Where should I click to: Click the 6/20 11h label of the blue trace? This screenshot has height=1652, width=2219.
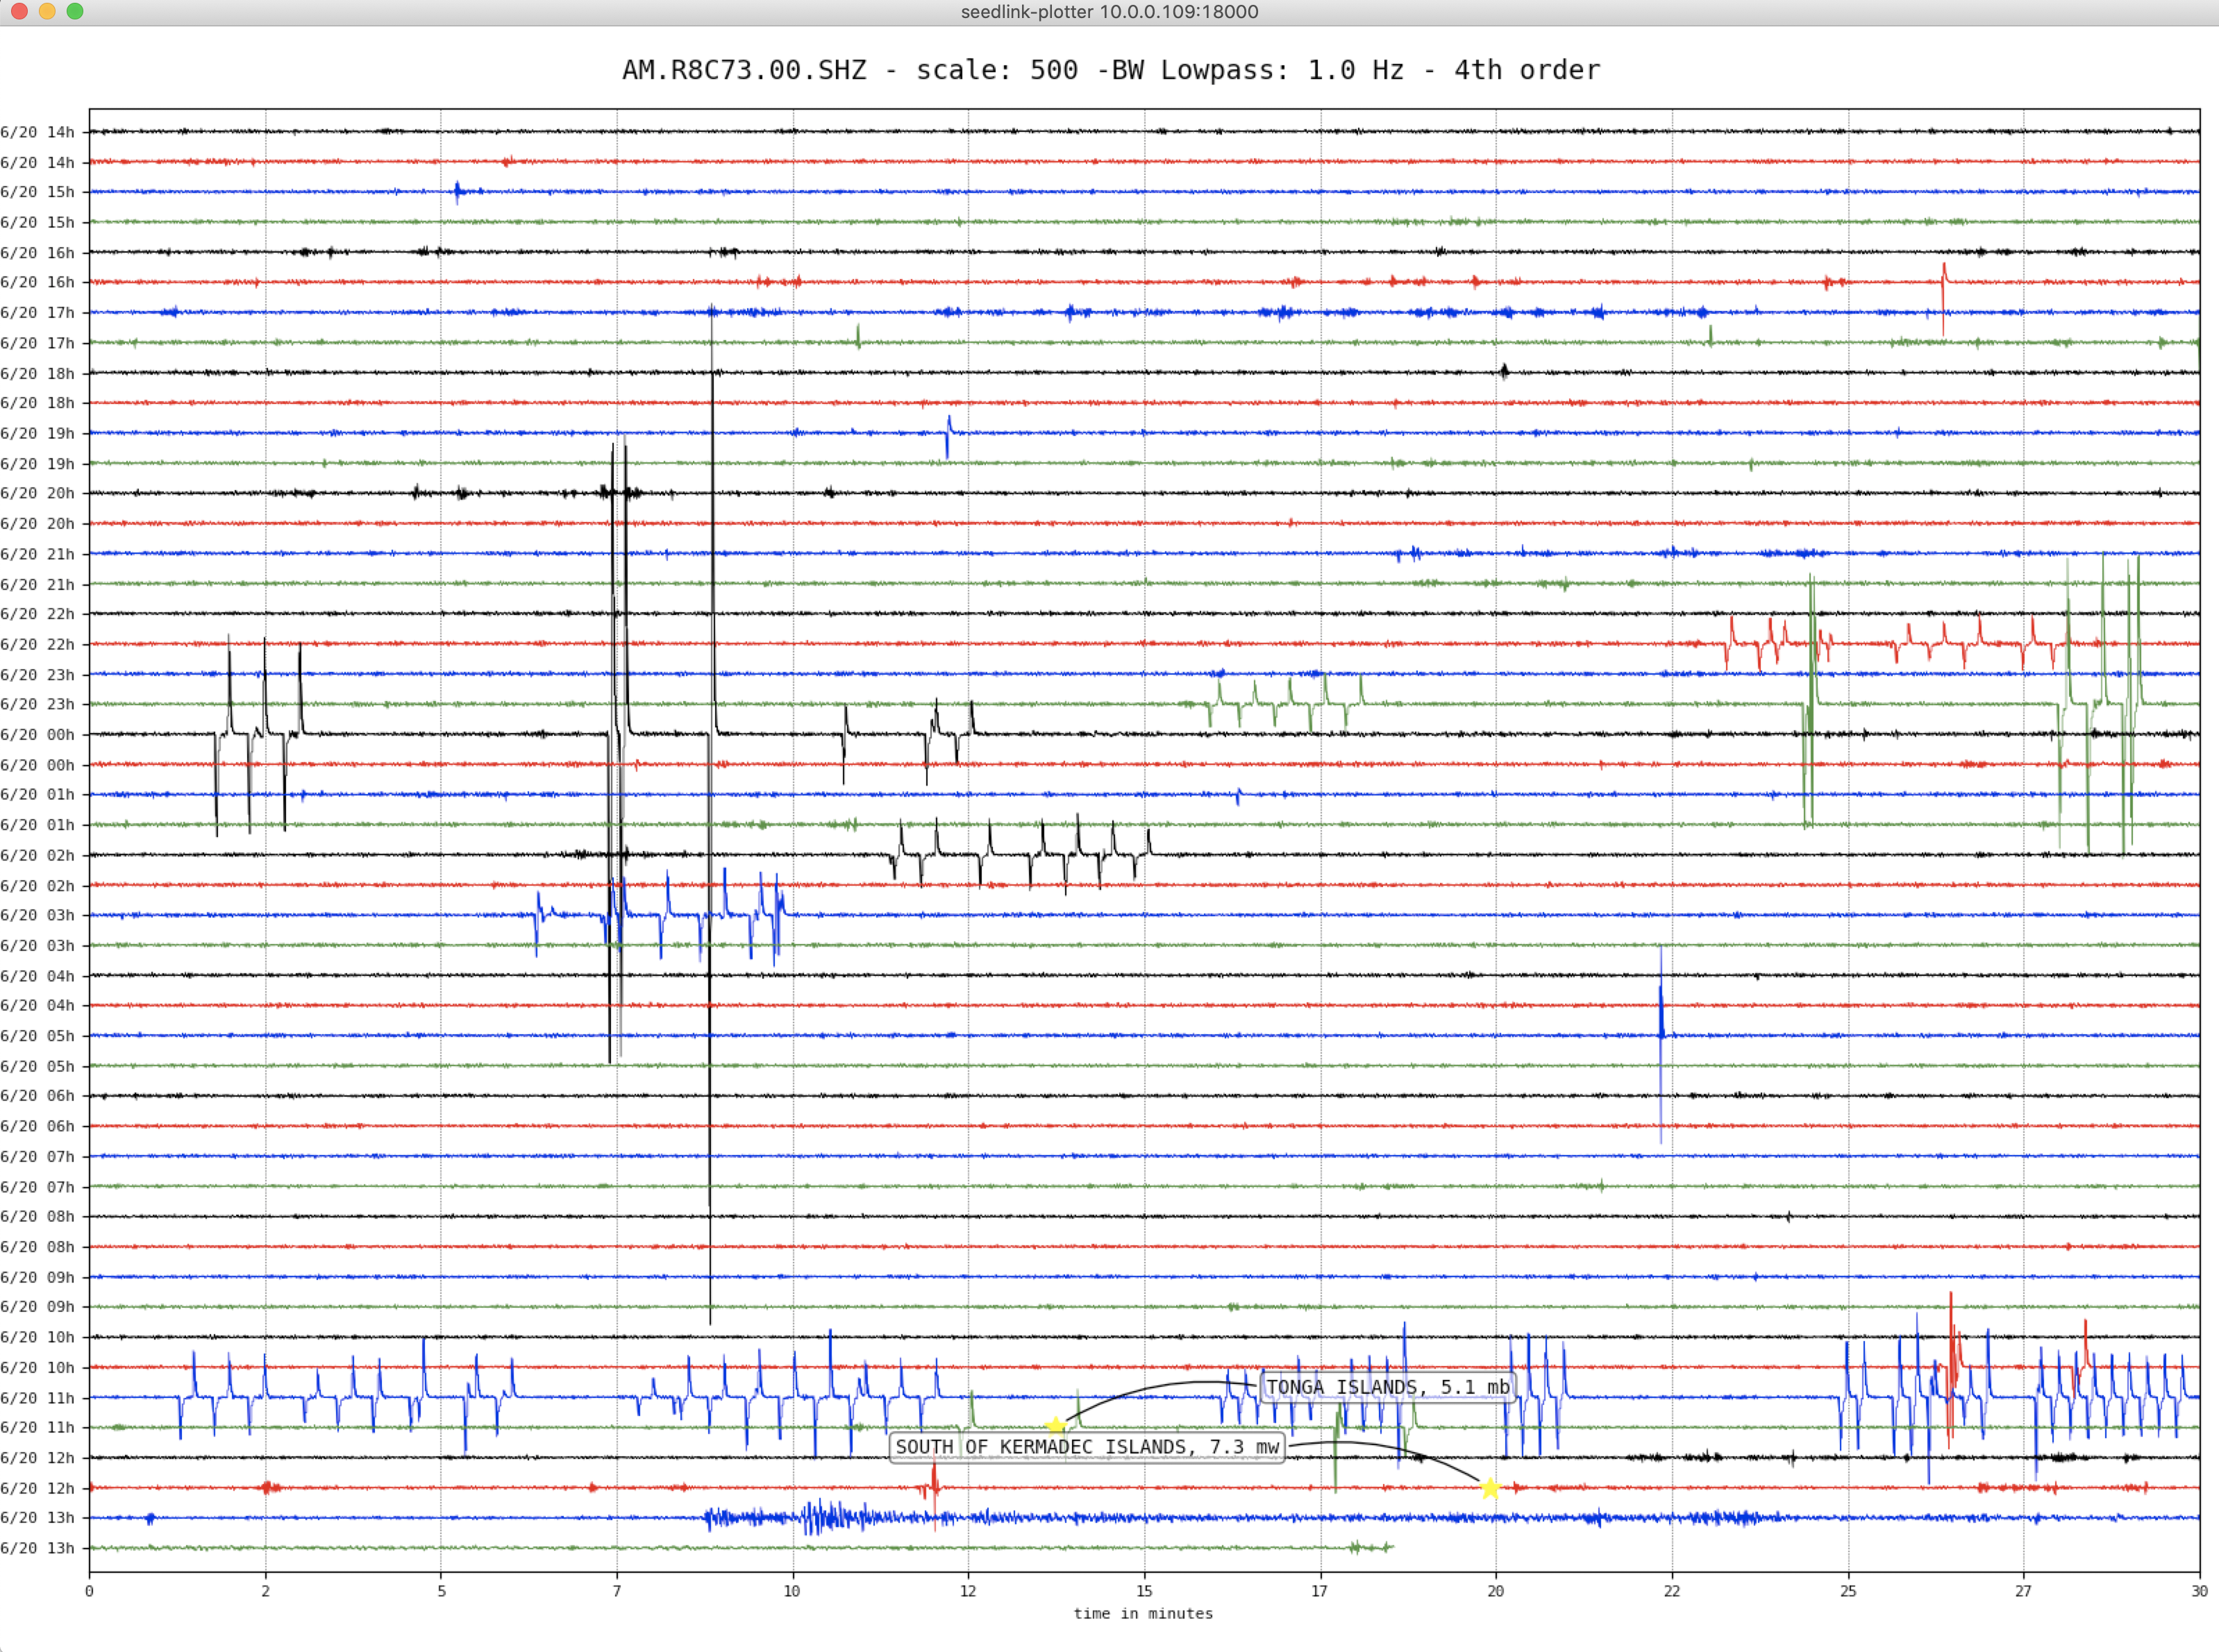pos(38,1397)
